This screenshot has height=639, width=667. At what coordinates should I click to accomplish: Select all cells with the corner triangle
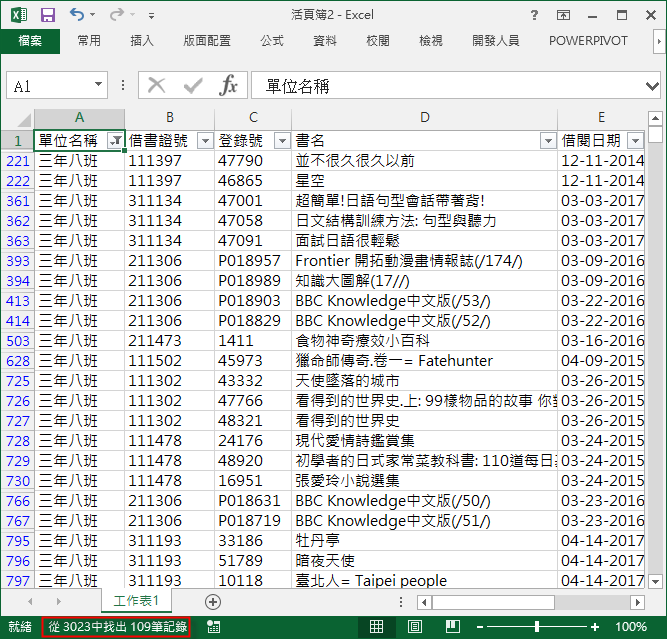pos(25,120)
